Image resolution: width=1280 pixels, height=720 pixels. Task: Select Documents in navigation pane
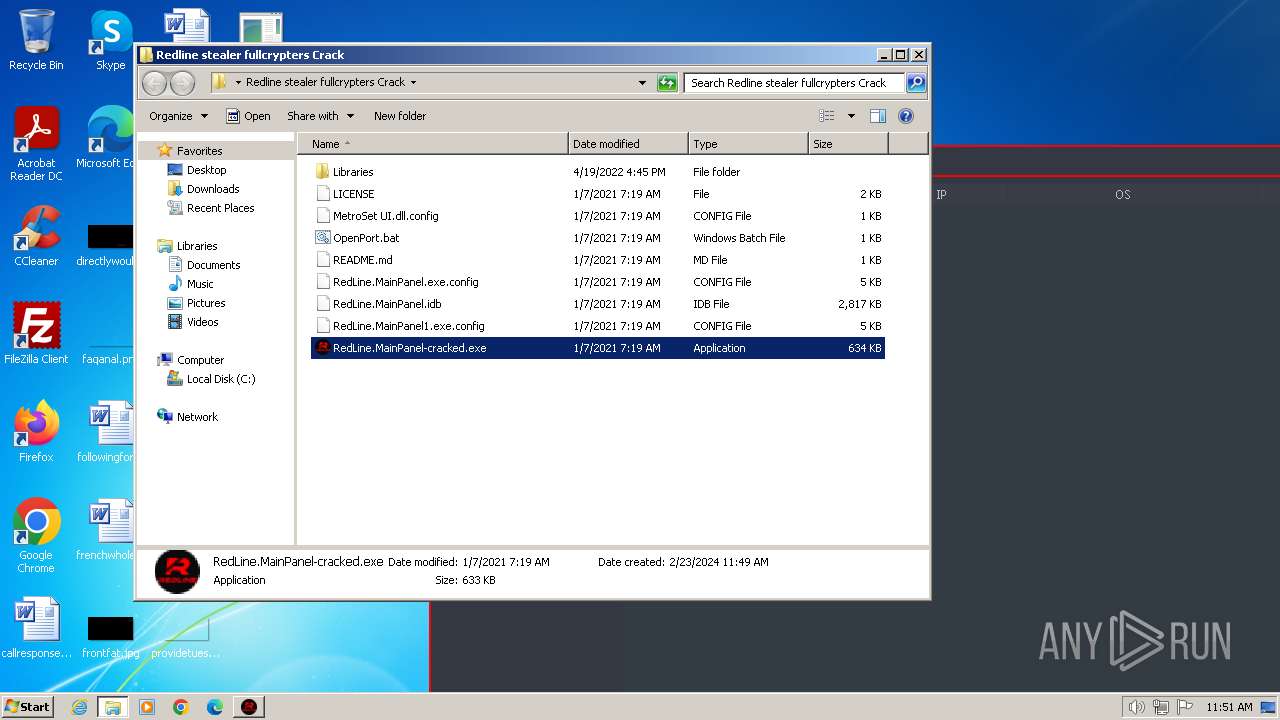click(213, 265)
